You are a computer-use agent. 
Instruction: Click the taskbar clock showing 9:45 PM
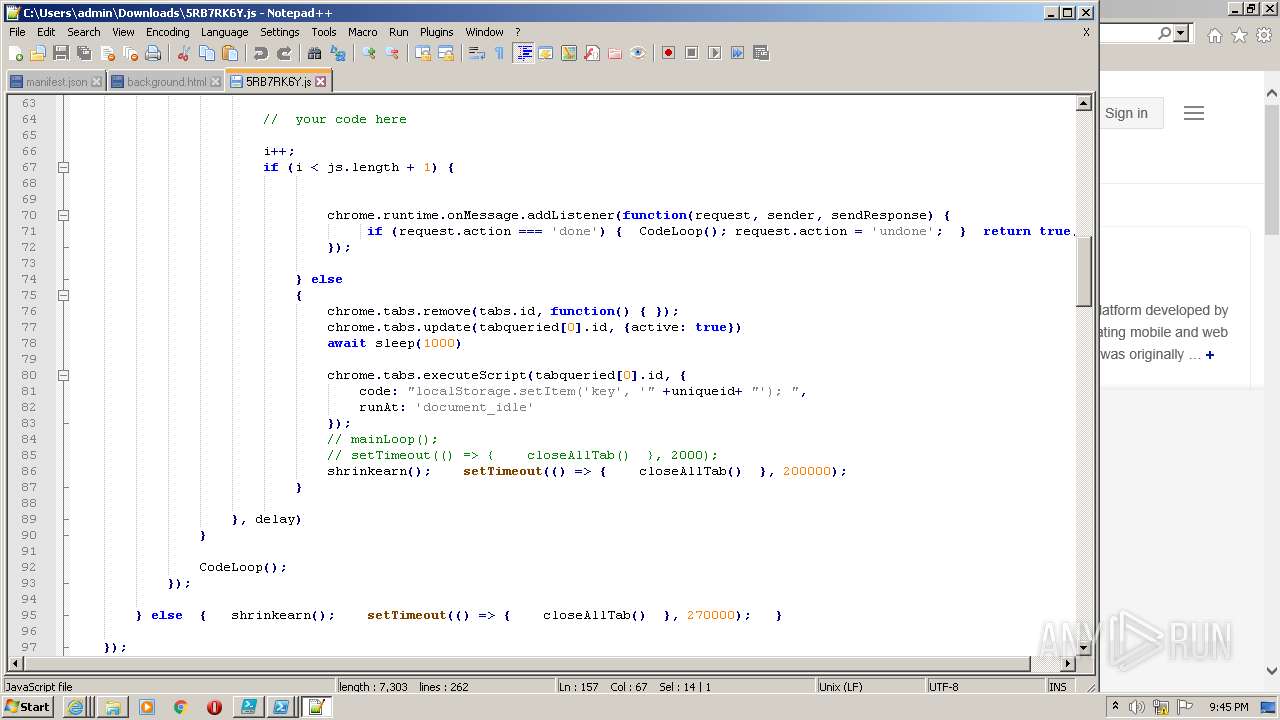click(x=1228, y=707)
